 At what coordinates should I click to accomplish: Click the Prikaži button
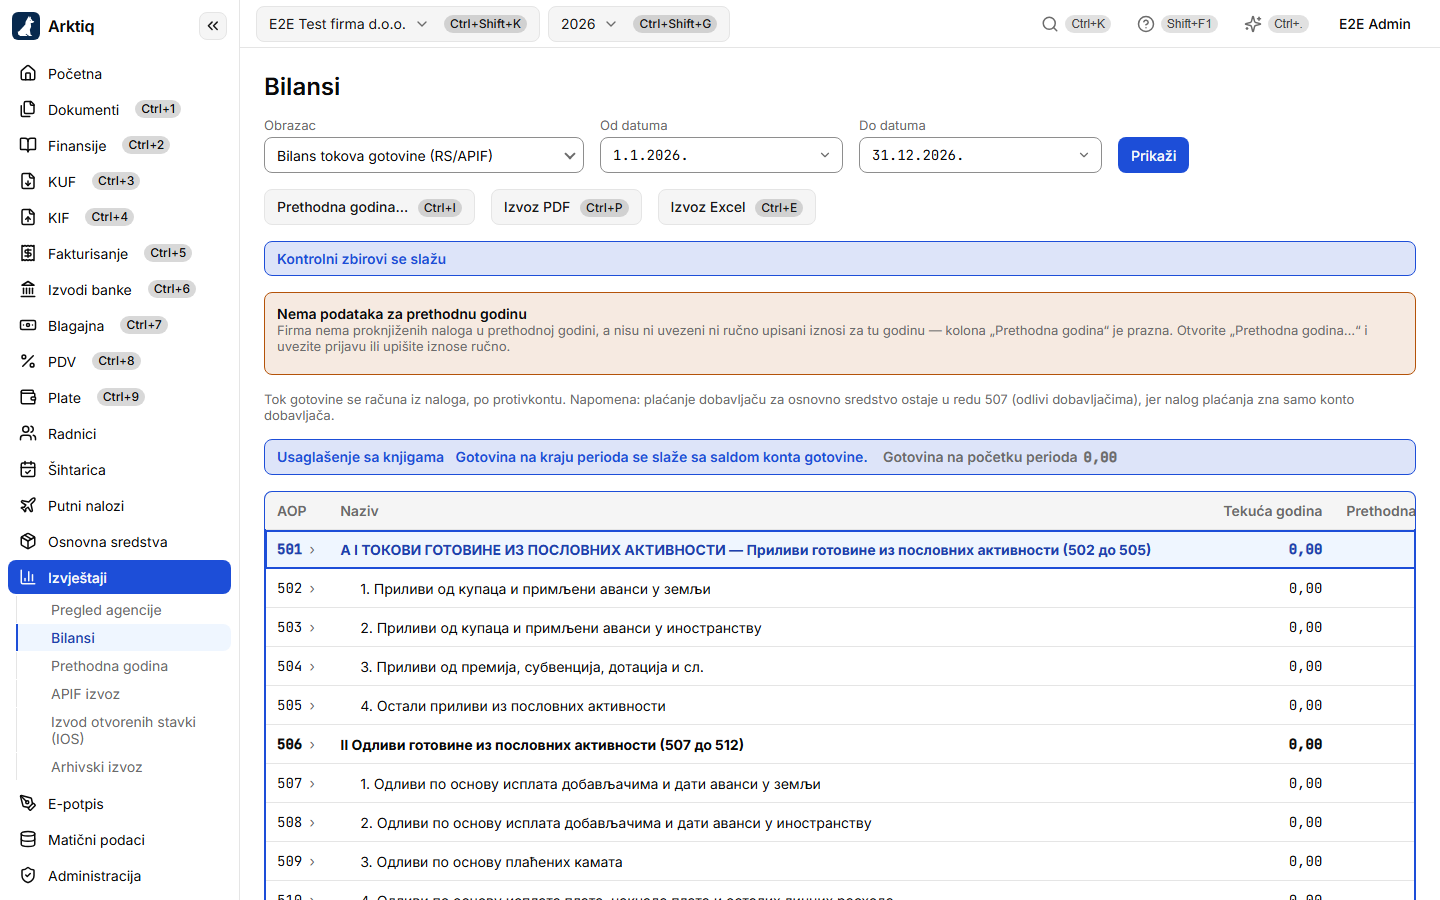[1153, 155]
